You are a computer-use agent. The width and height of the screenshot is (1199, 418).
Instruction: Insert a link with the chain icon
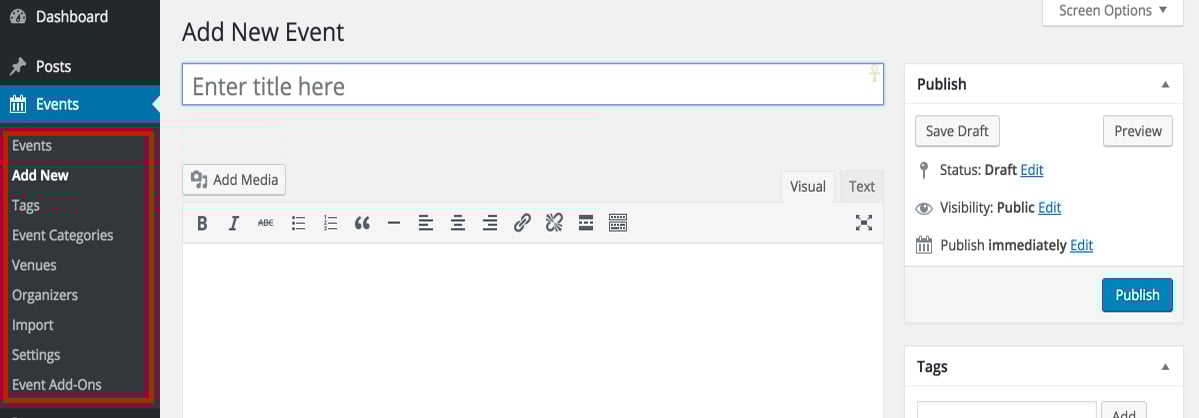coord(522,223)
